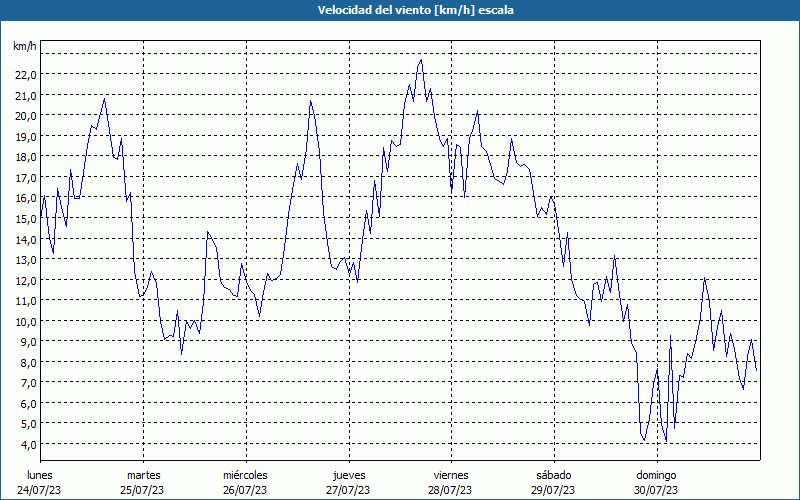This screenshot has height=500, width=800.
Task: Click the 20,0 y-axis label
Action: coord(27,116)
